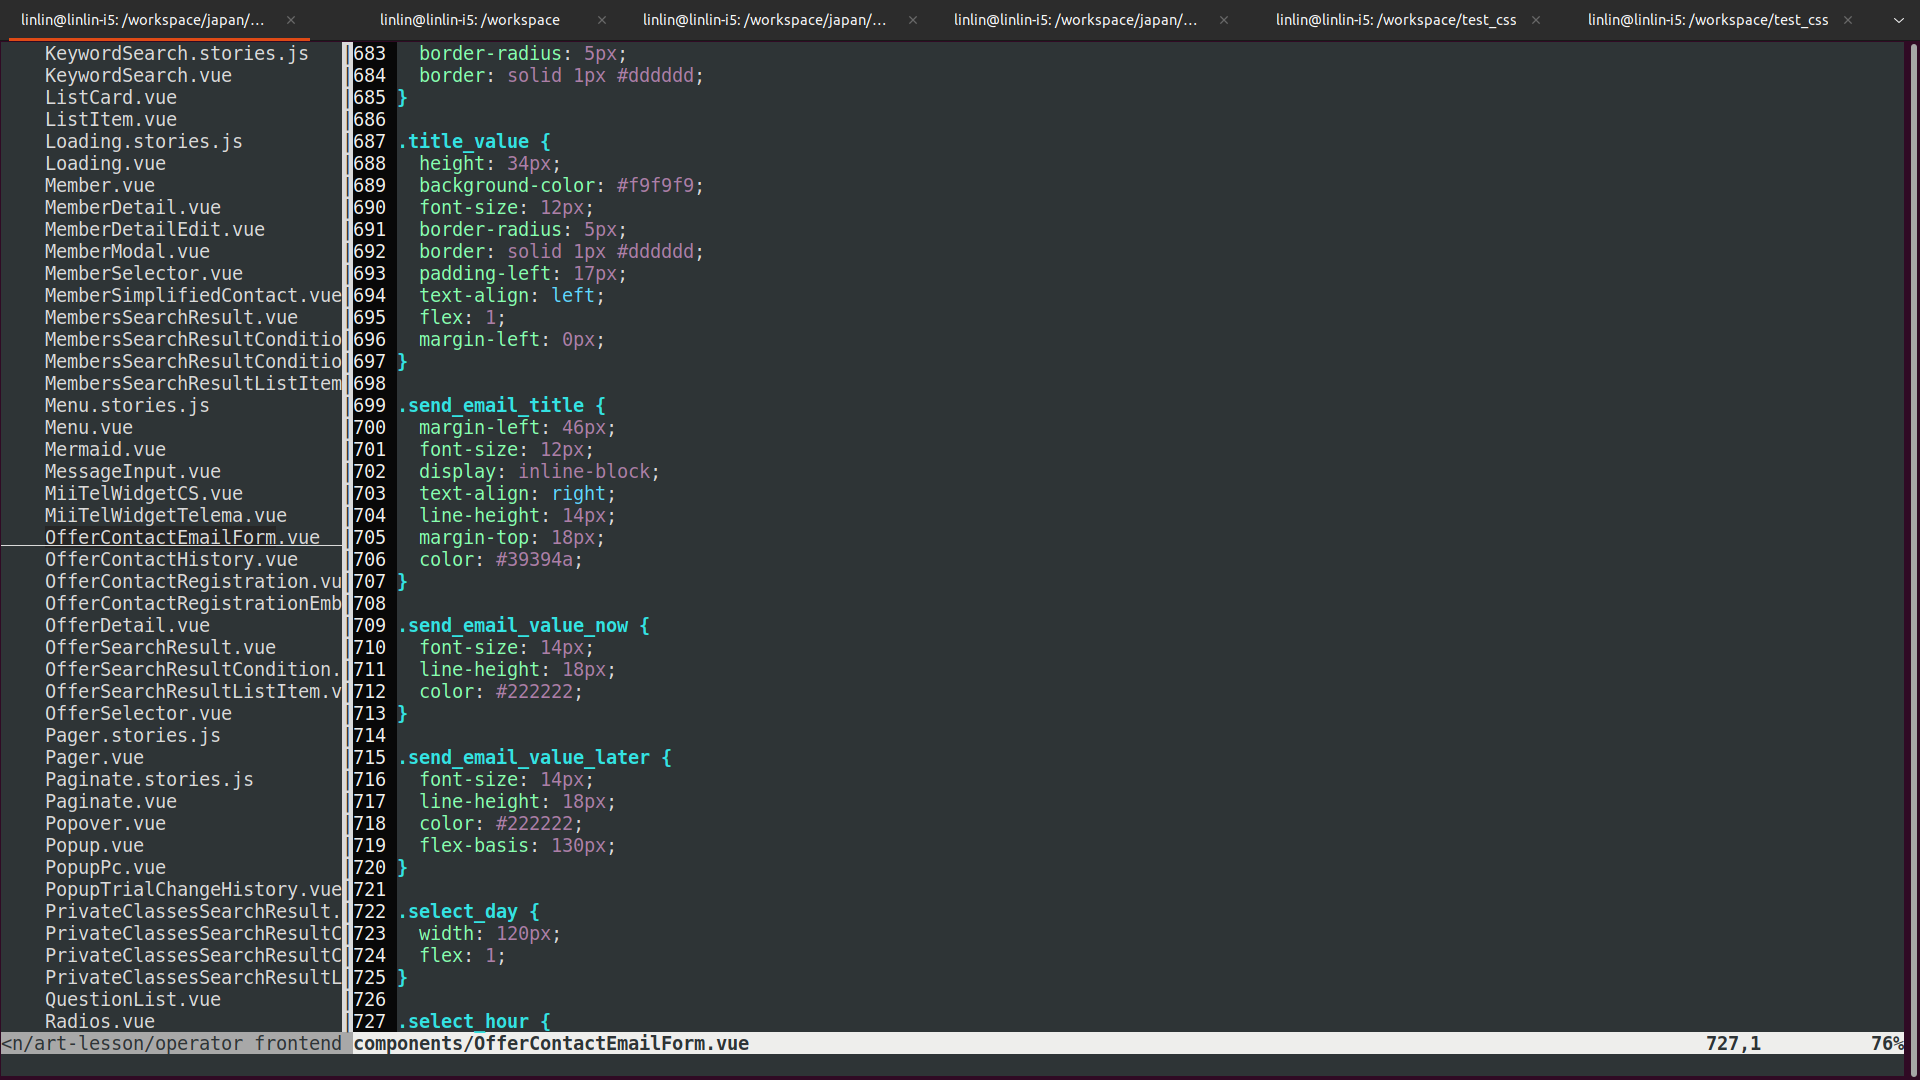Viewport: 1920px width, 1080px height.
Task: Select Pager.vue in the sidebar
Action: click(94, 758)
